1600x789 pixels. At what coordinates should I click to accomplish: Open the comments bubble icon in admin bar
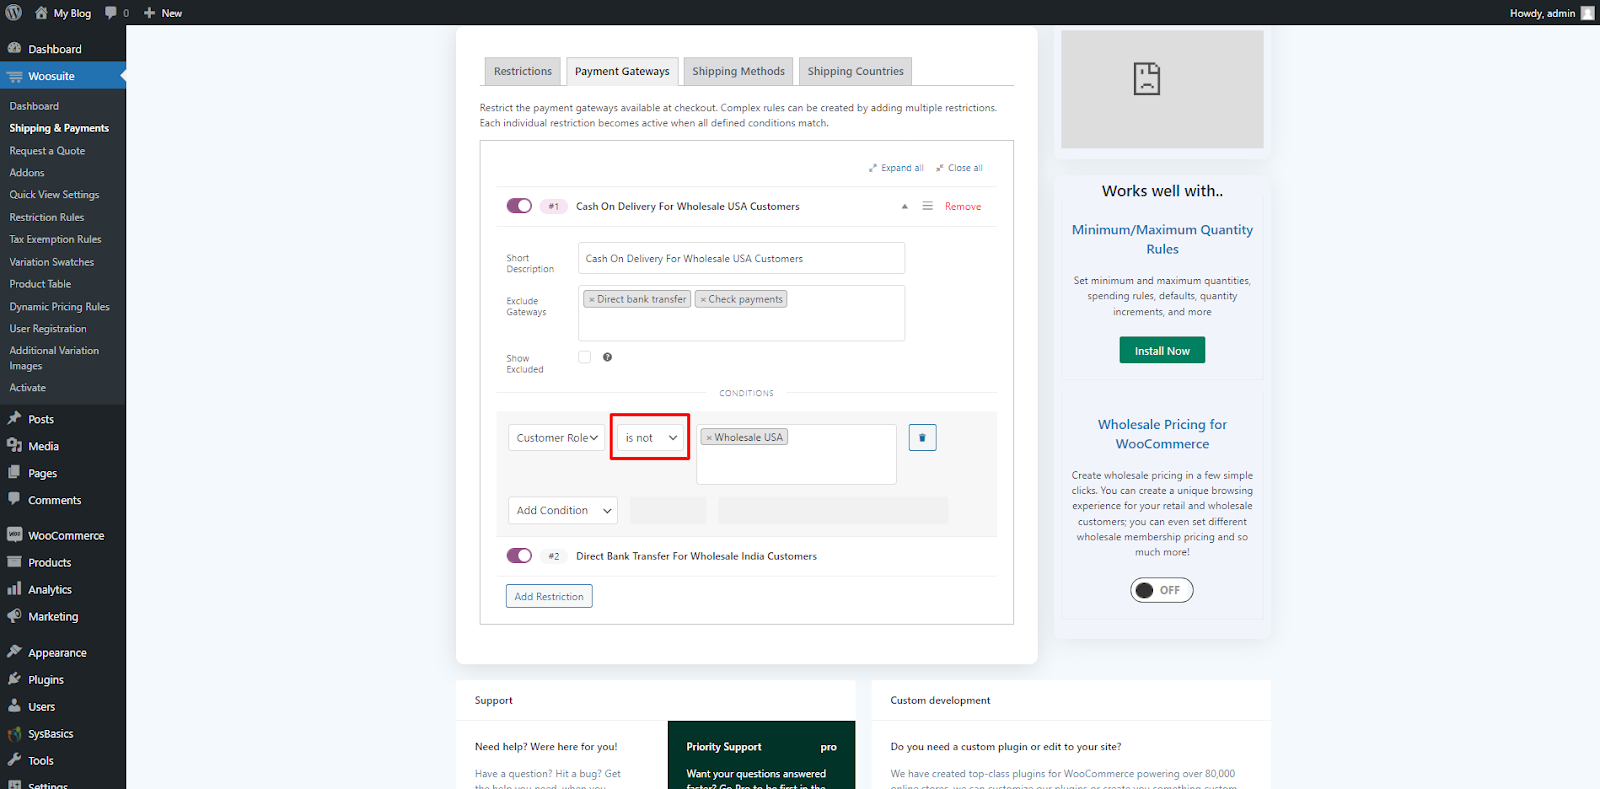(x=111, y=13)
